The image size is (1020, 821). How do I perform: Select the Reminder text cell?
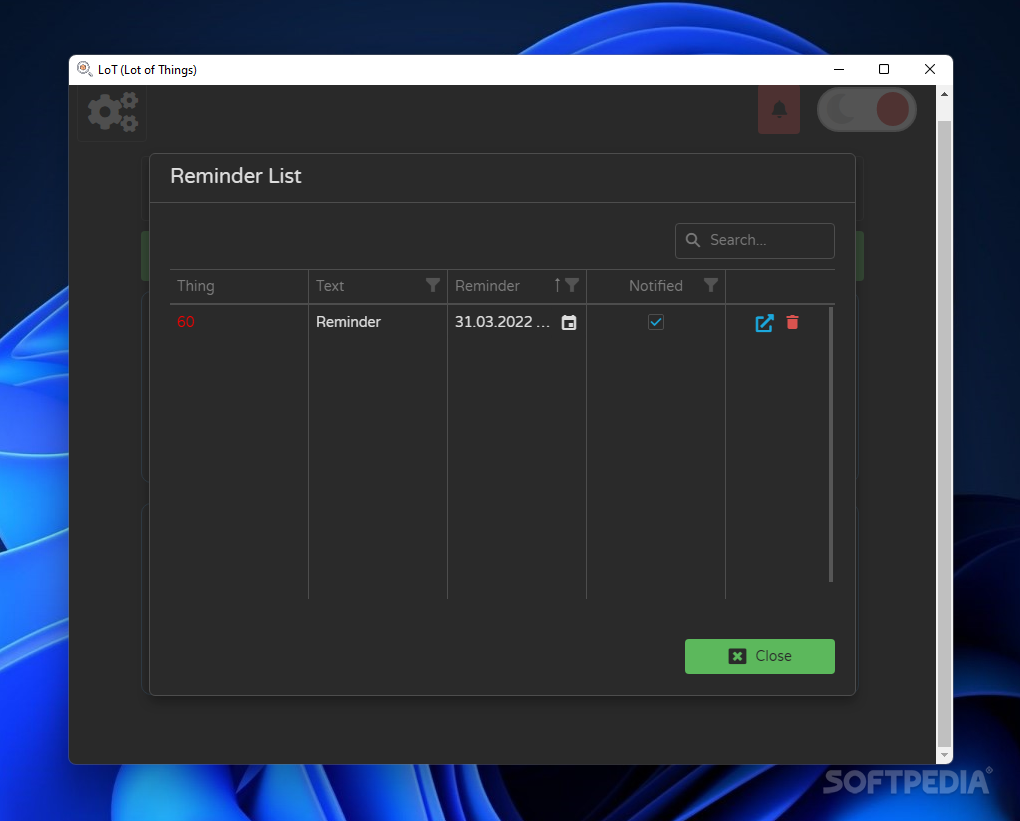pyautogui.click(x=348, y=322)
